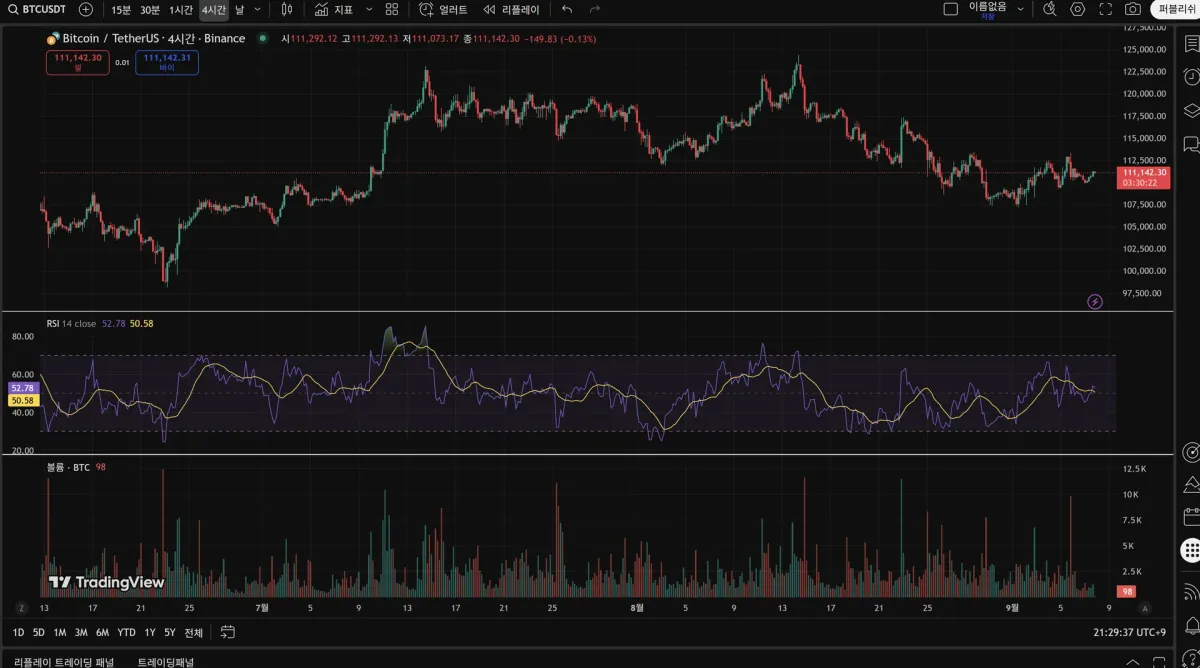Click the TradingView logo

click(x=106, y=582)
